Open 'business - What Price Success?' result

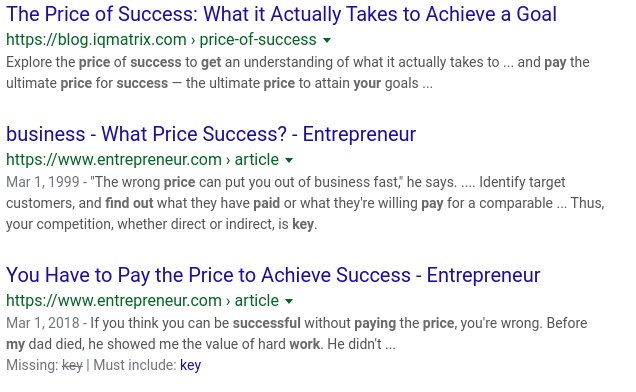211,134
